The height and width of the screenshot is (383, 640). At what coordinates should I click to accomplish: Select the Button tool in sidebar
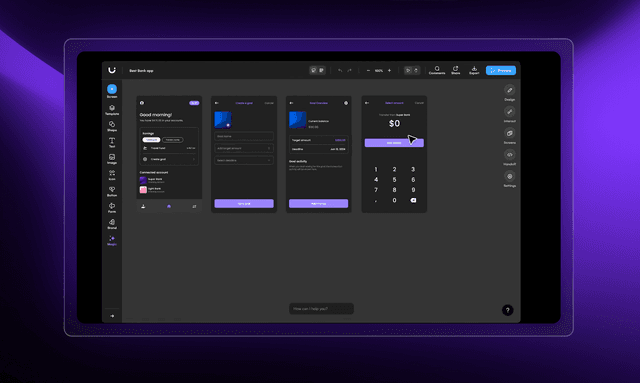click(x=112, y=192)
